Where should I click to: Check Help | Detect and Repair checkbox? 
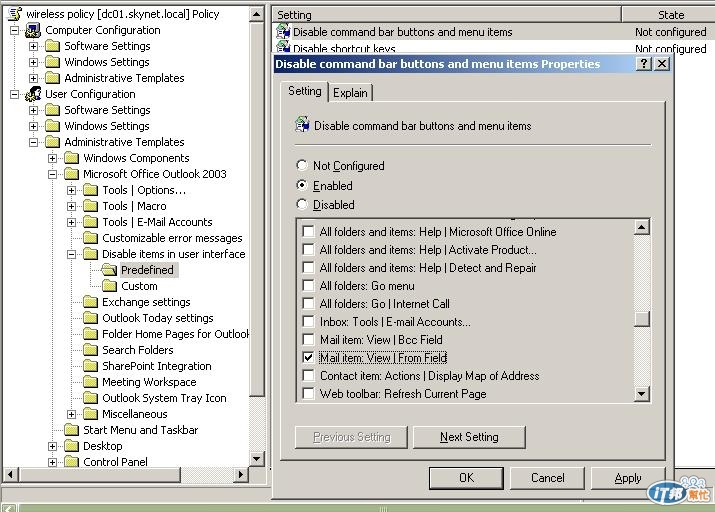tap(309, 267)
